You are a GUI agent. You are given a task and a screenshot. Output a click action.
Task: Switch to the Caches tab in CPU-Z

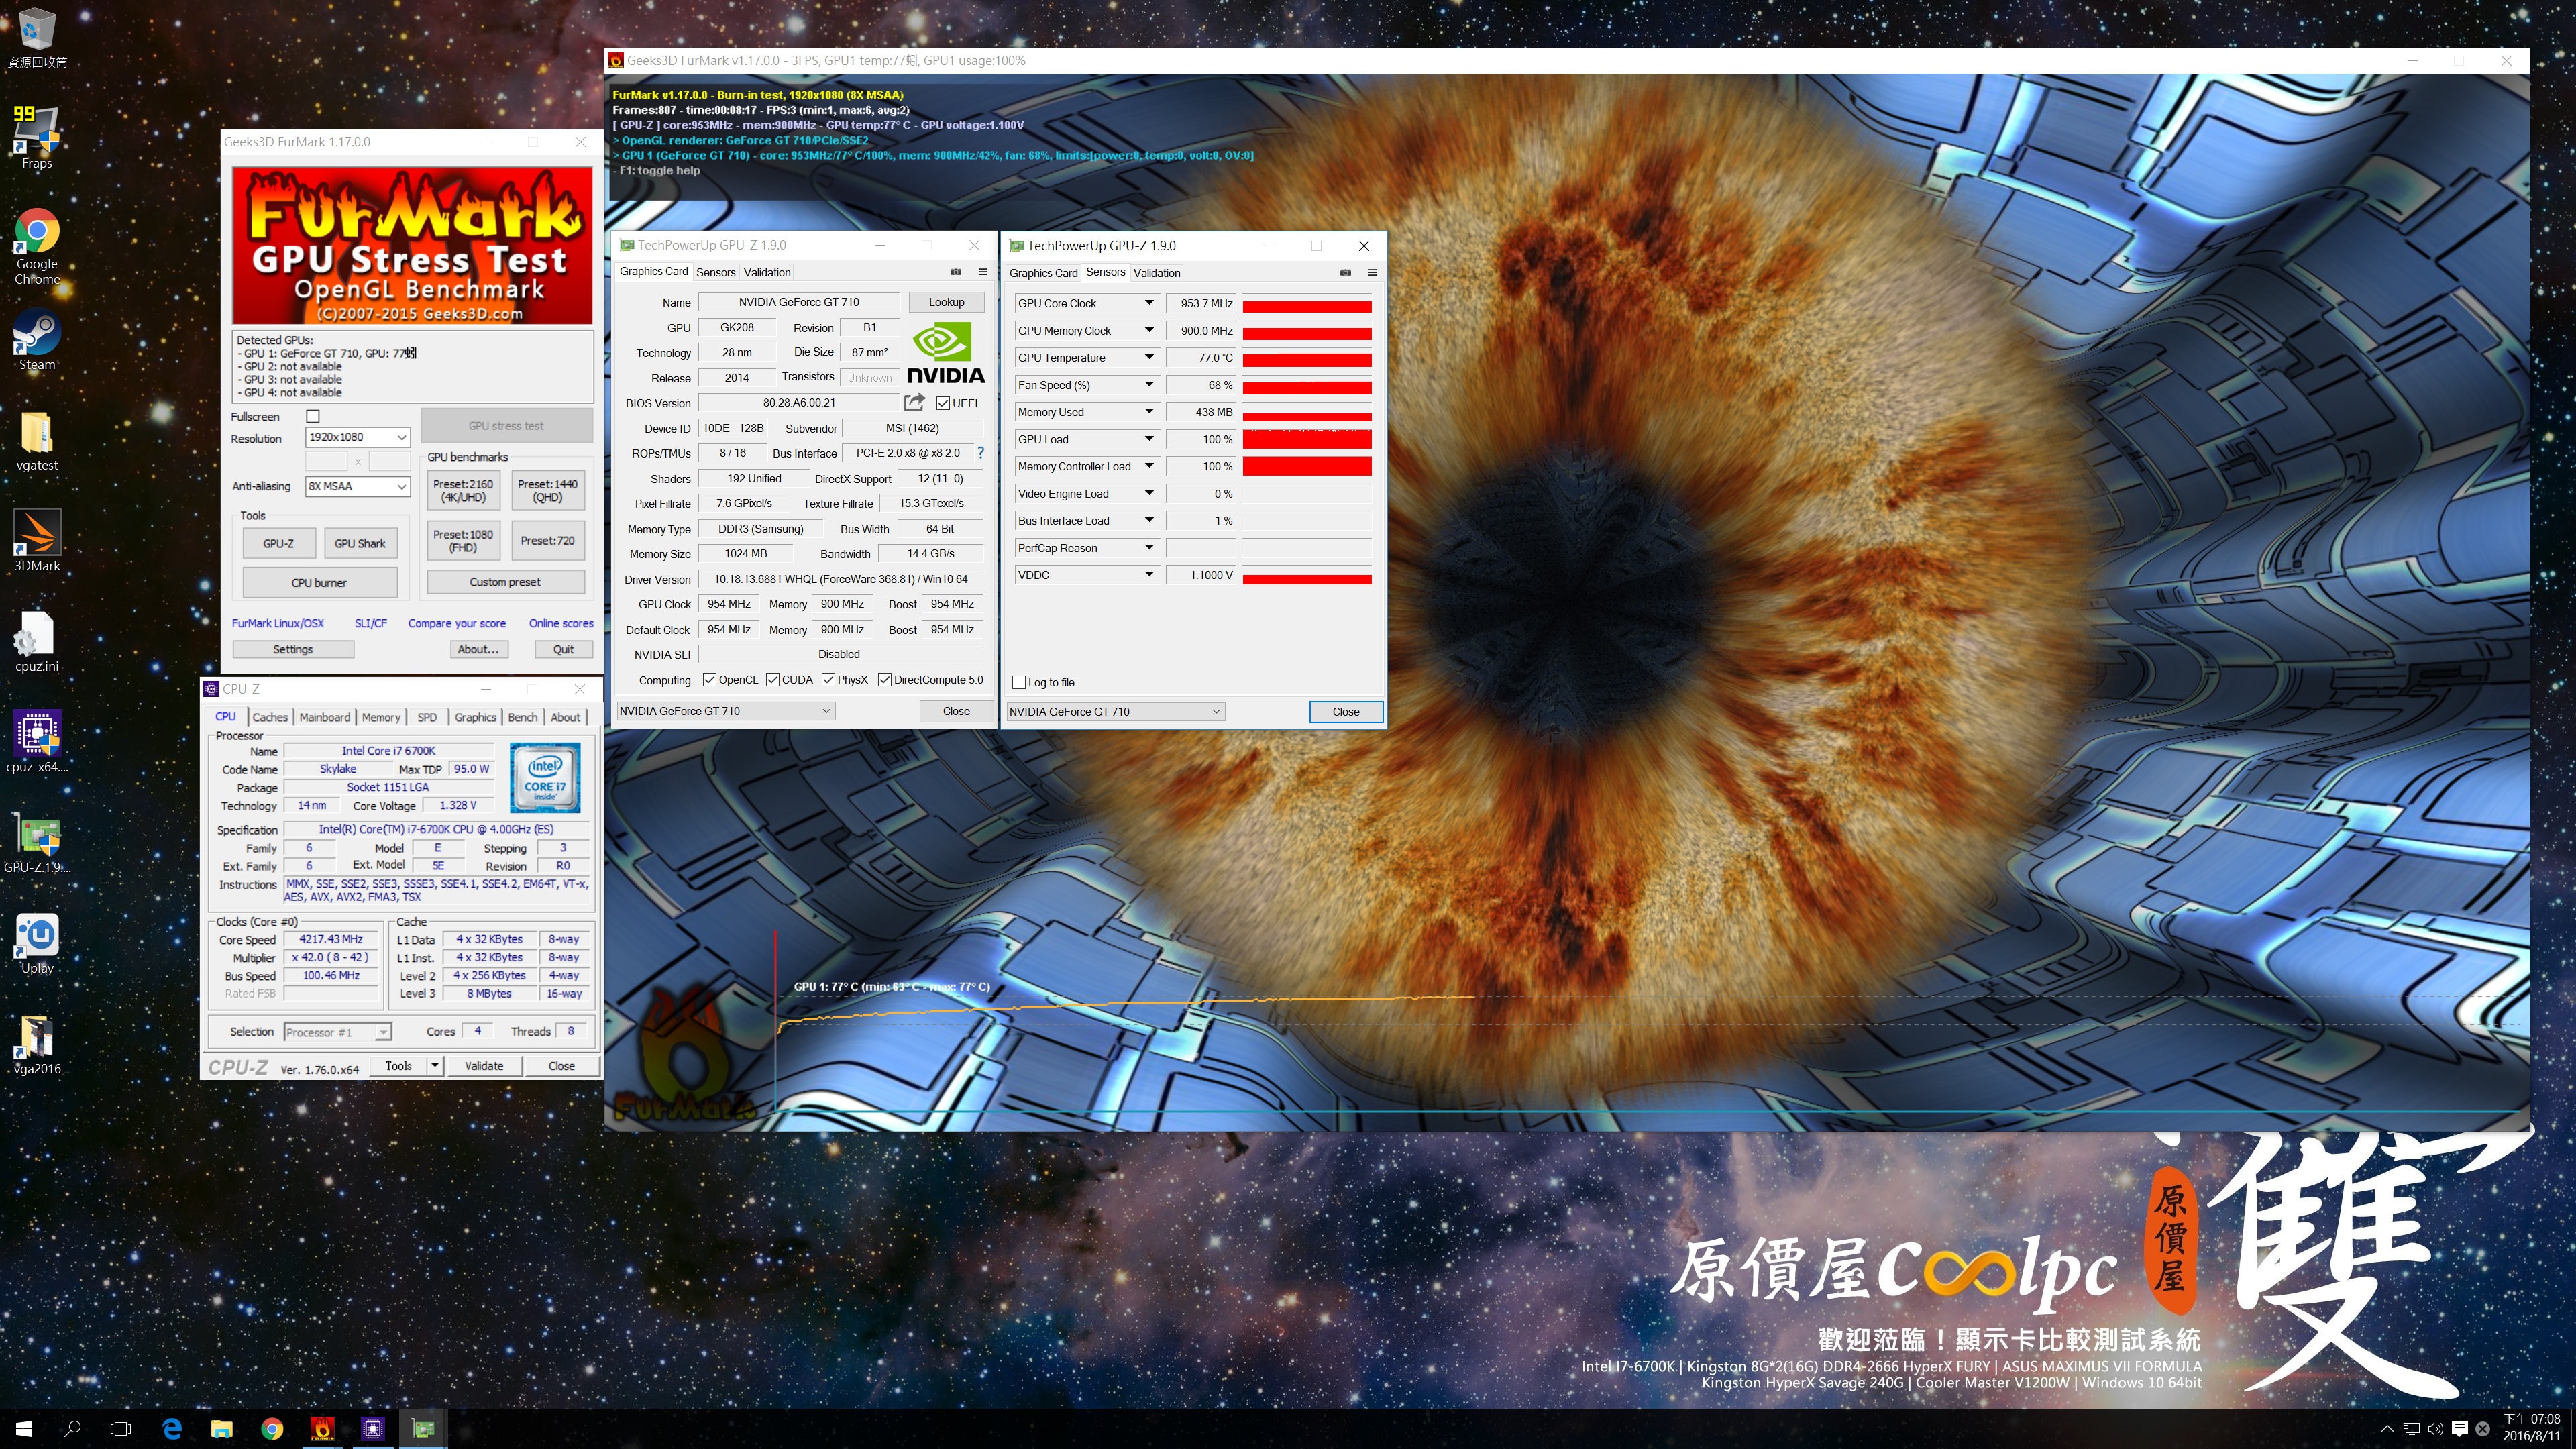270,717
